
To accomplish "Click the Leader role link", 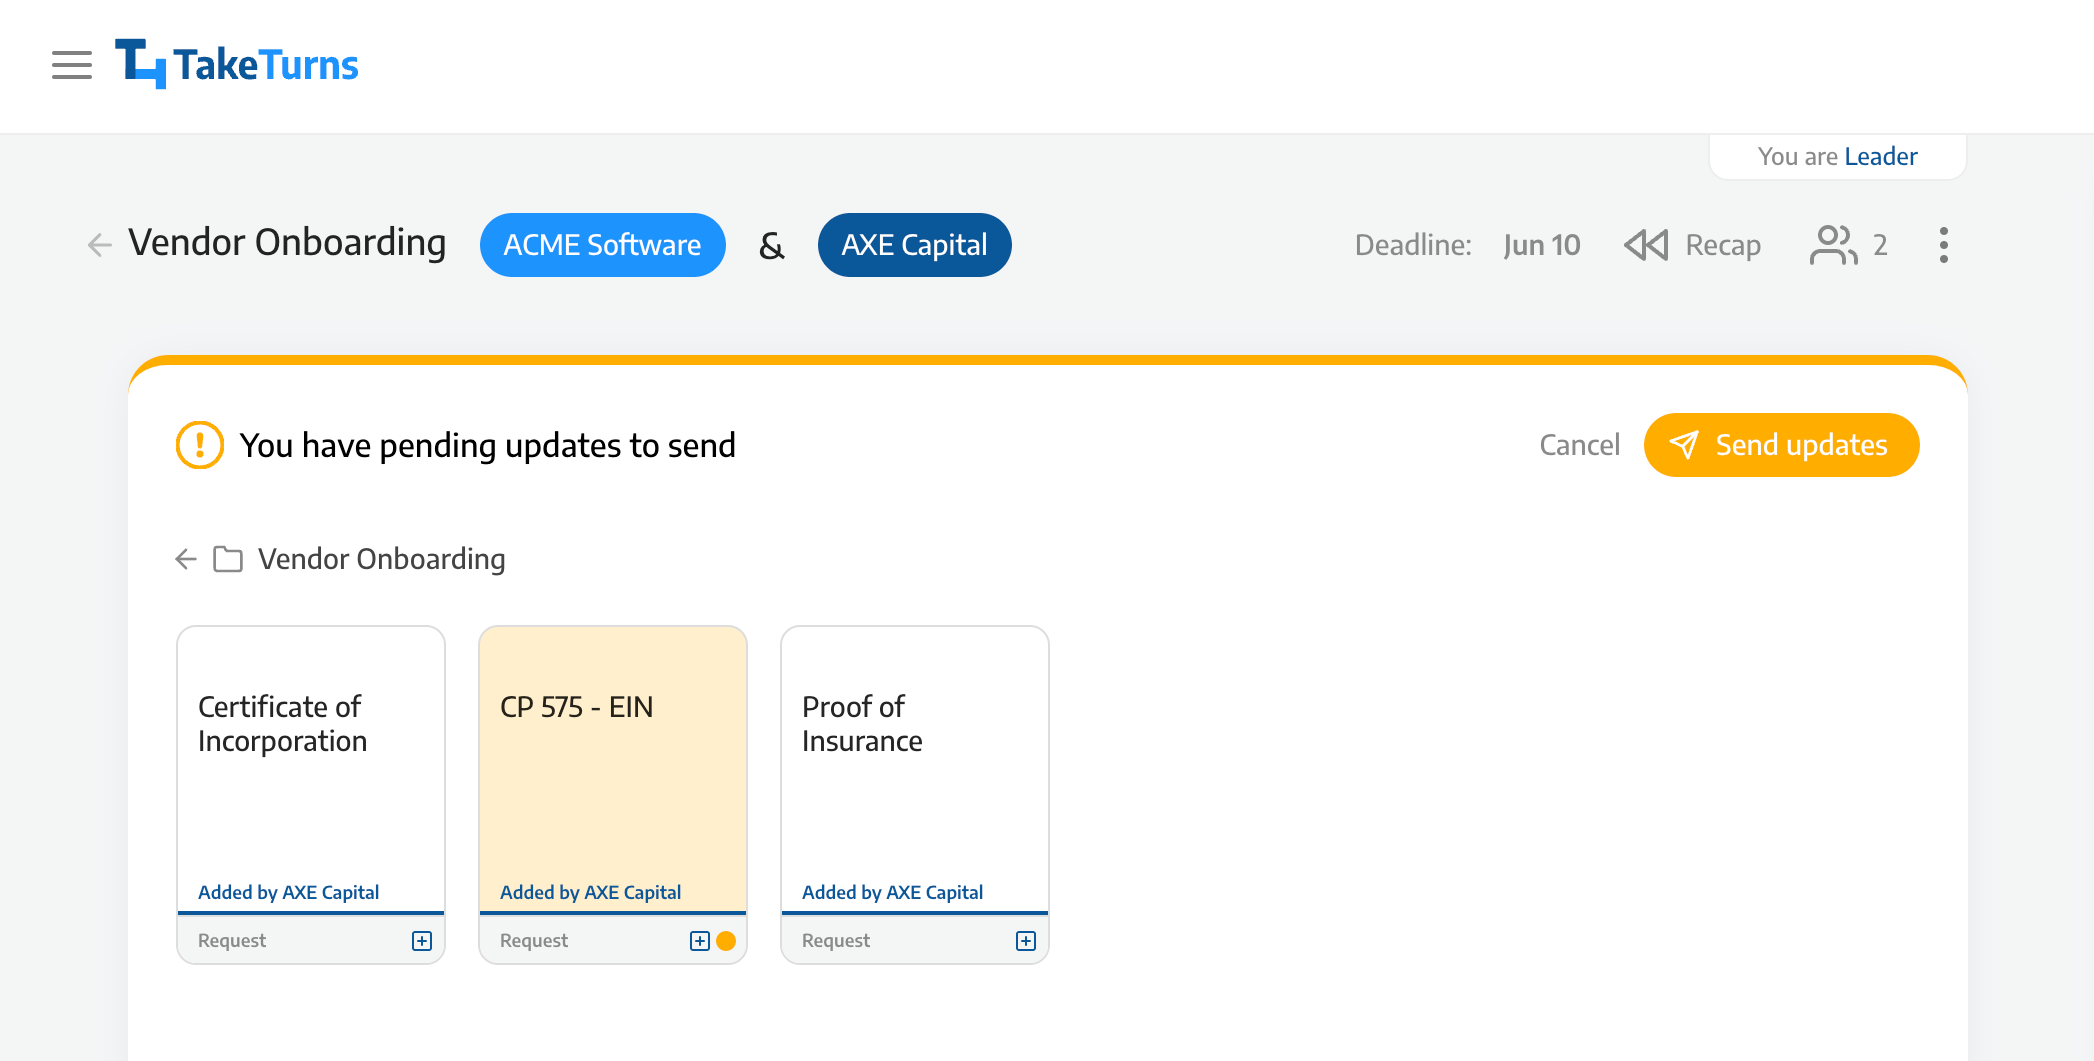I will pyautogui.click(x=1880, y=157).
